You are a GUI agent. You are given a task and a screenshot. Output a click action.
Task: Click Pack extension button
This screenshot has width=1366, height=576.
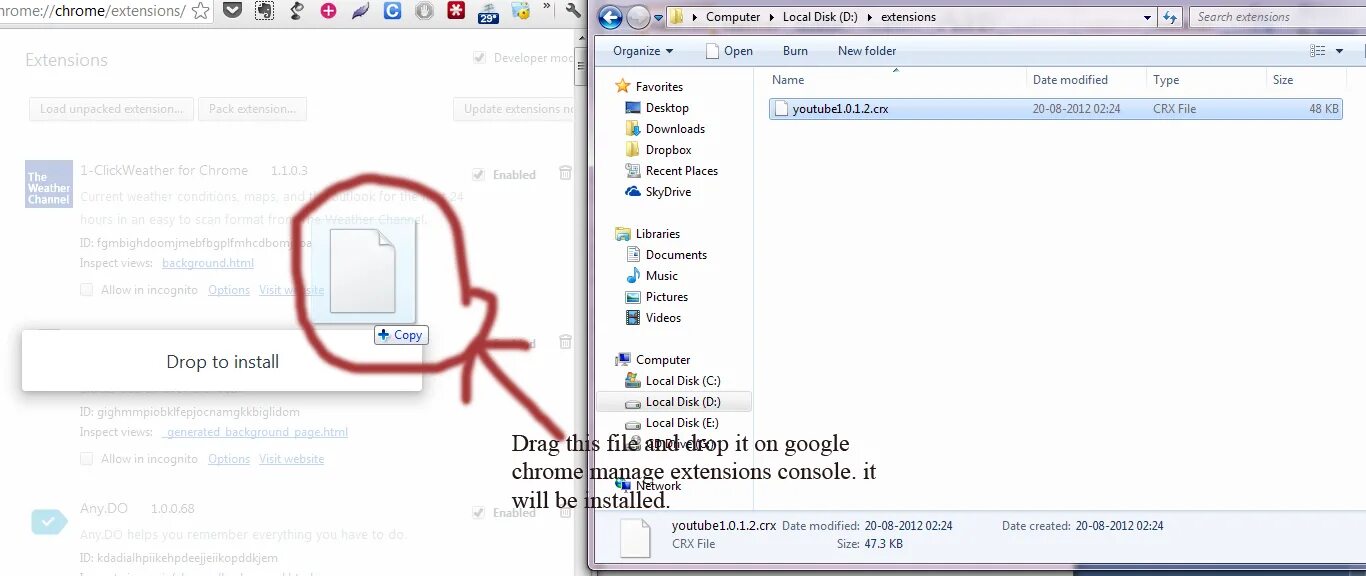[x=252, y=109]
